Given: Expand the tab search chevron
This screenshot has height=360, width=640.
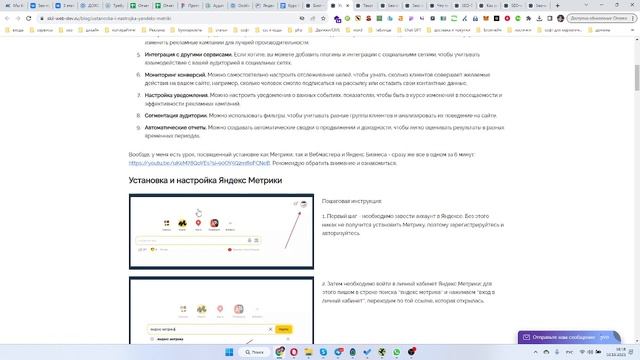Looking at the screenshot, I should (x=586, y=5).
